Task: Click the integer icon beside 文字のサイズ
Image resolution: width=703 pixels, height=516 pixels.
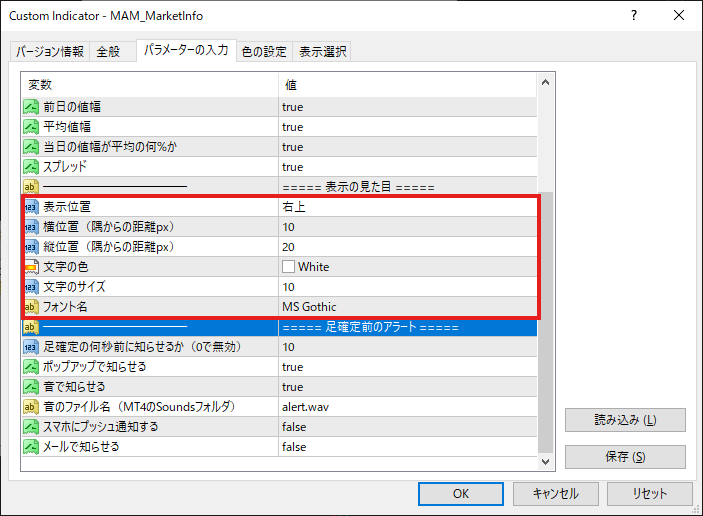Action: pyautogui.click(x=31, y=286)
